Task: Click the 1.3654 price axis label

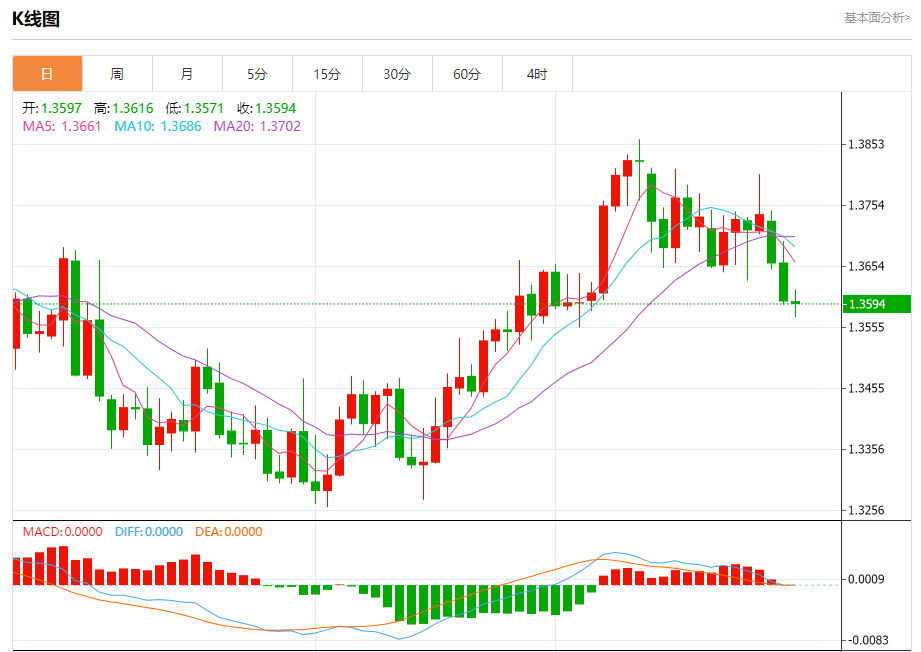Action: click(x=866, y=266)
